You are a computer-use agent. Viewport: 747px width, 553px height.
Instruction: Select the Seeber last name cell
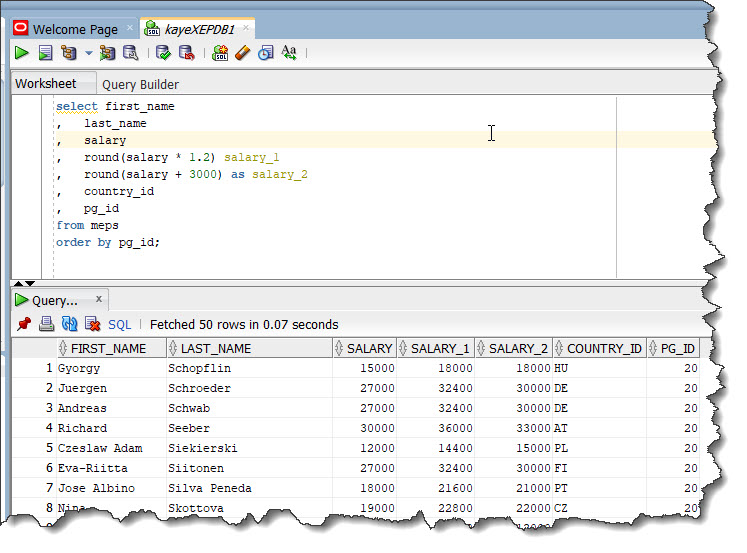tap(250, 428)
